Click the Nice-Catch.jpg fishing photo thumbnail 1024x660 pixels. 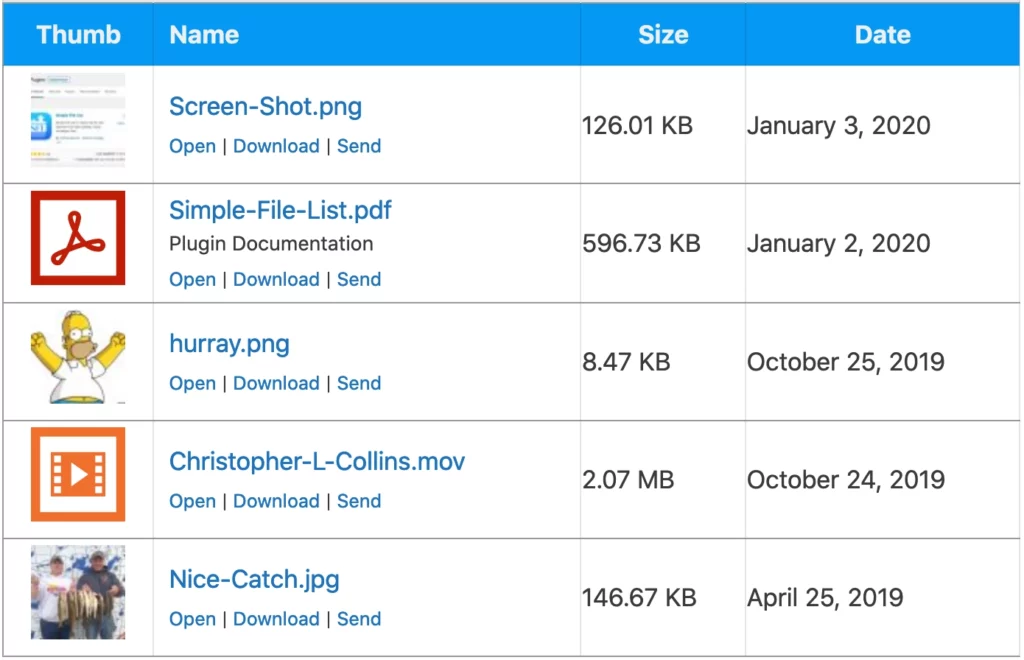(78, 593)
